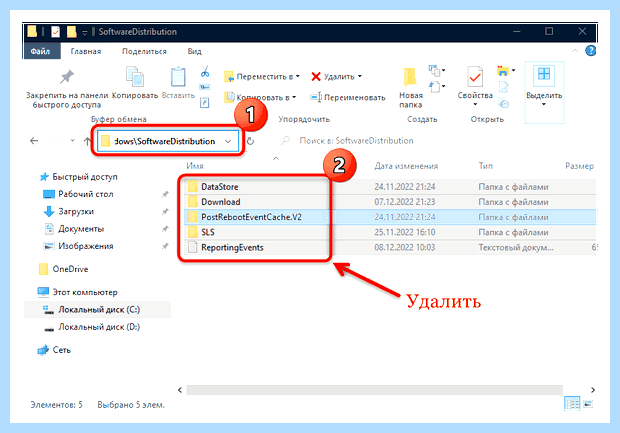Select the Download folder name
The image size is (620, 433).
220,202
